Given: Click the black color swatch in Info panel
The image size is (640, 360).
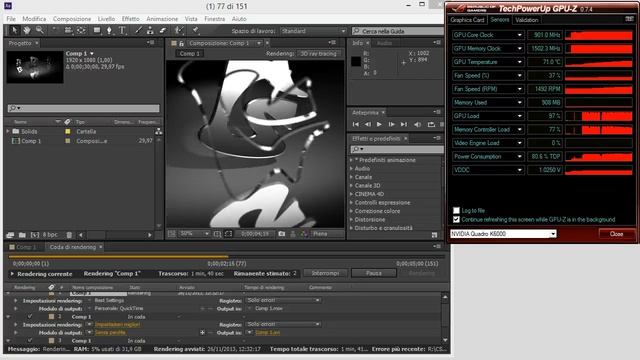Looking at the screenshot, I should (x=356, y=61).
